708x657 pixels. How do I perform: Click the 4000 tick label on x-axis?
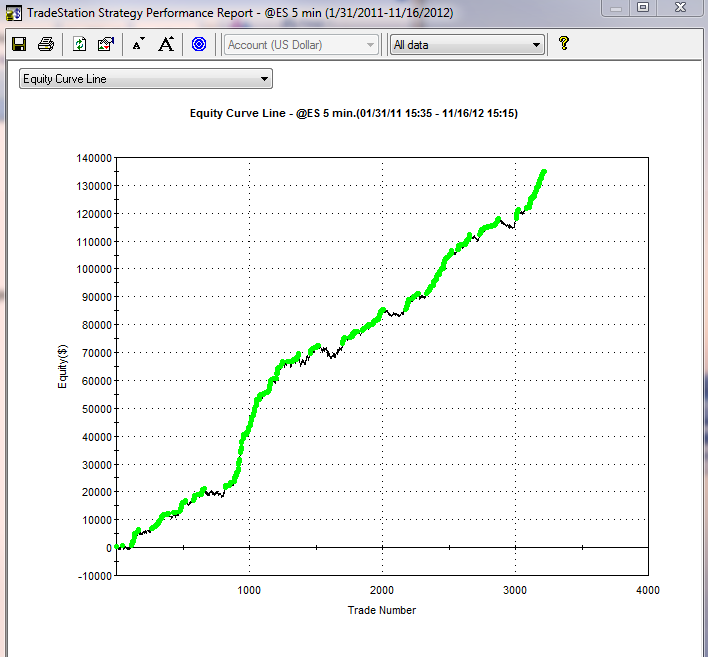coord(647,590)
